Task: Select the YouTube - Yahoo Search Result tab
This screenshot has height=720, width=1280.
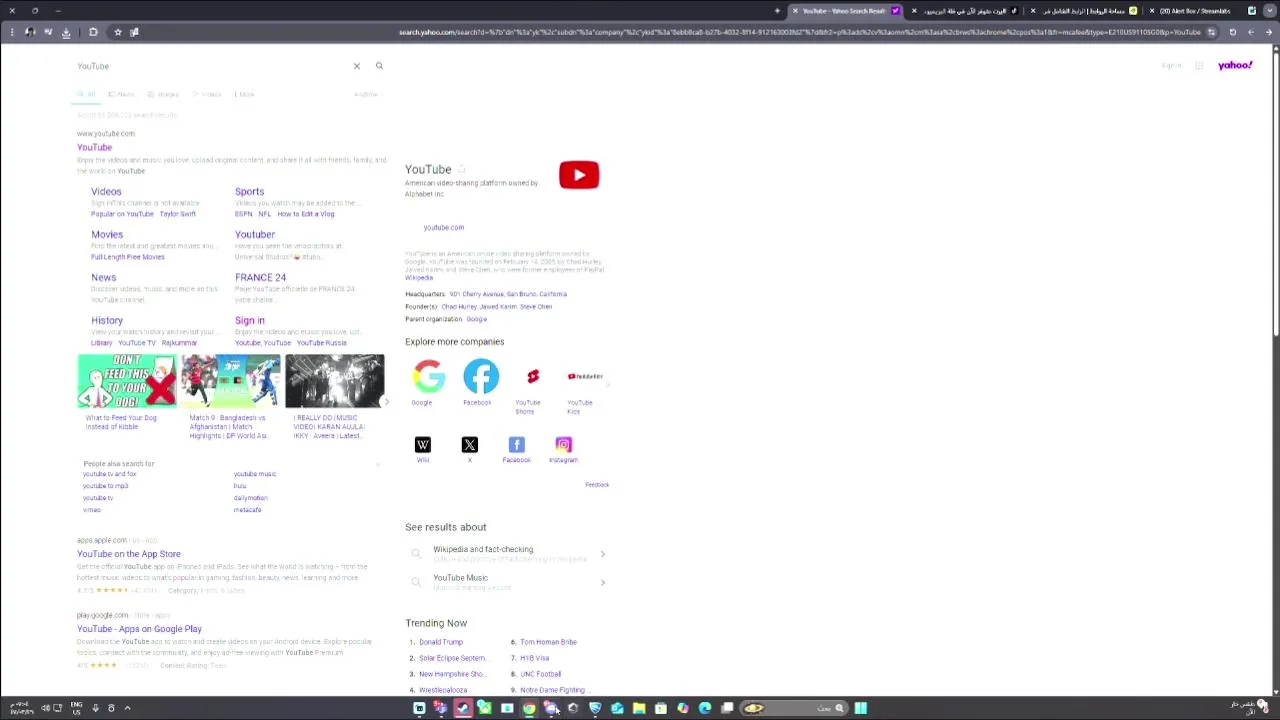Action: point(845,11)
